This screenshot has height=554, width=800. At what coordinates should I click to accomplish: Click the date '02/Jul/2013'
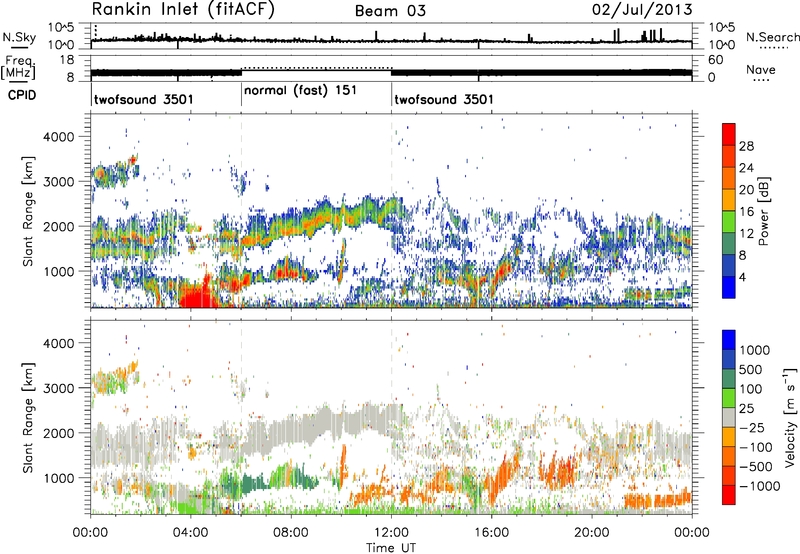point(642,10)
